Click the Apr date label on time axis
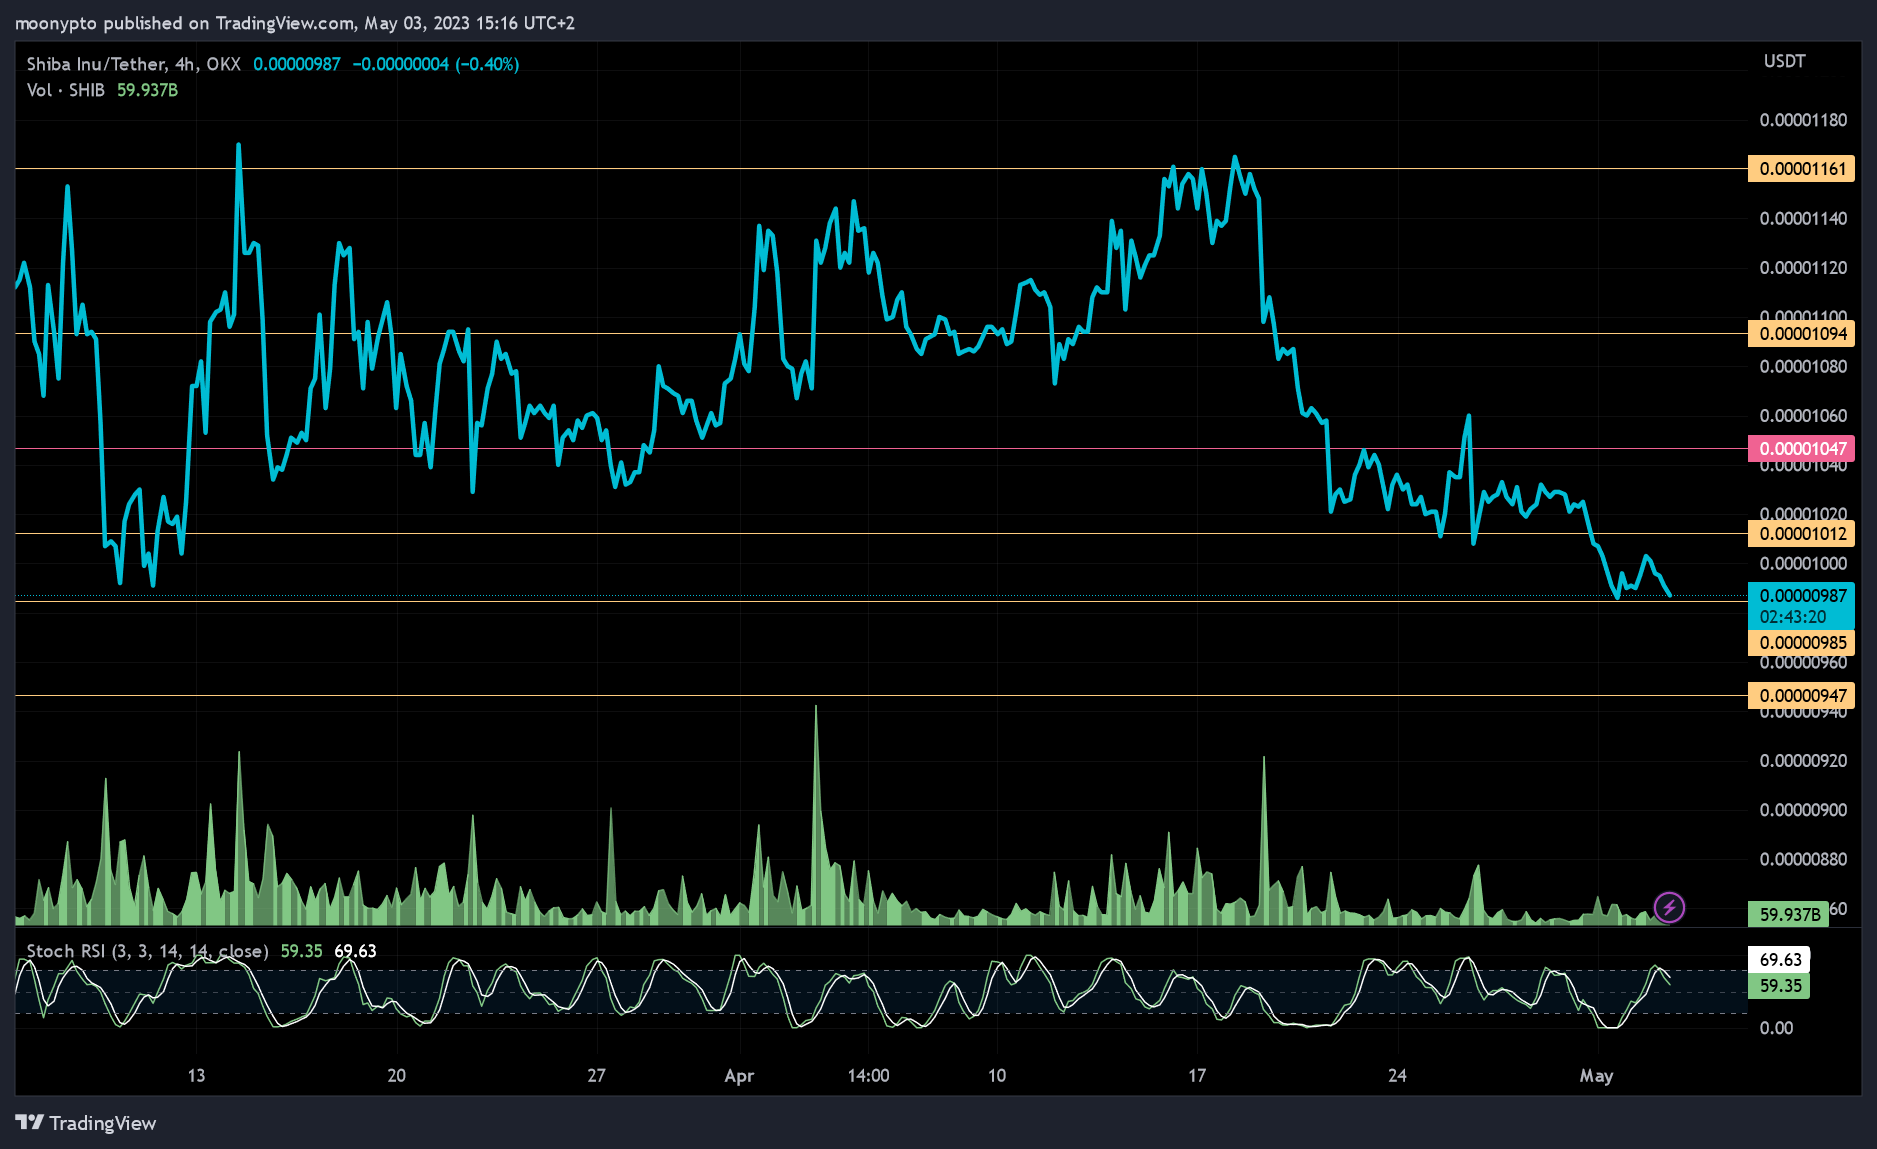1877x1149 pixels. click(x=739, y=1076)
